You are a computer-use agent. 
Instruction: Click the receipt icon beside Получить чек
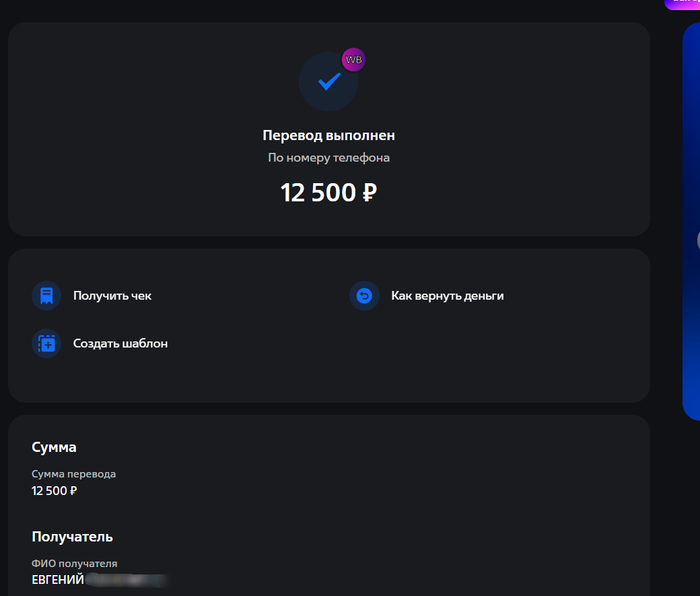[x=46, y=296]
